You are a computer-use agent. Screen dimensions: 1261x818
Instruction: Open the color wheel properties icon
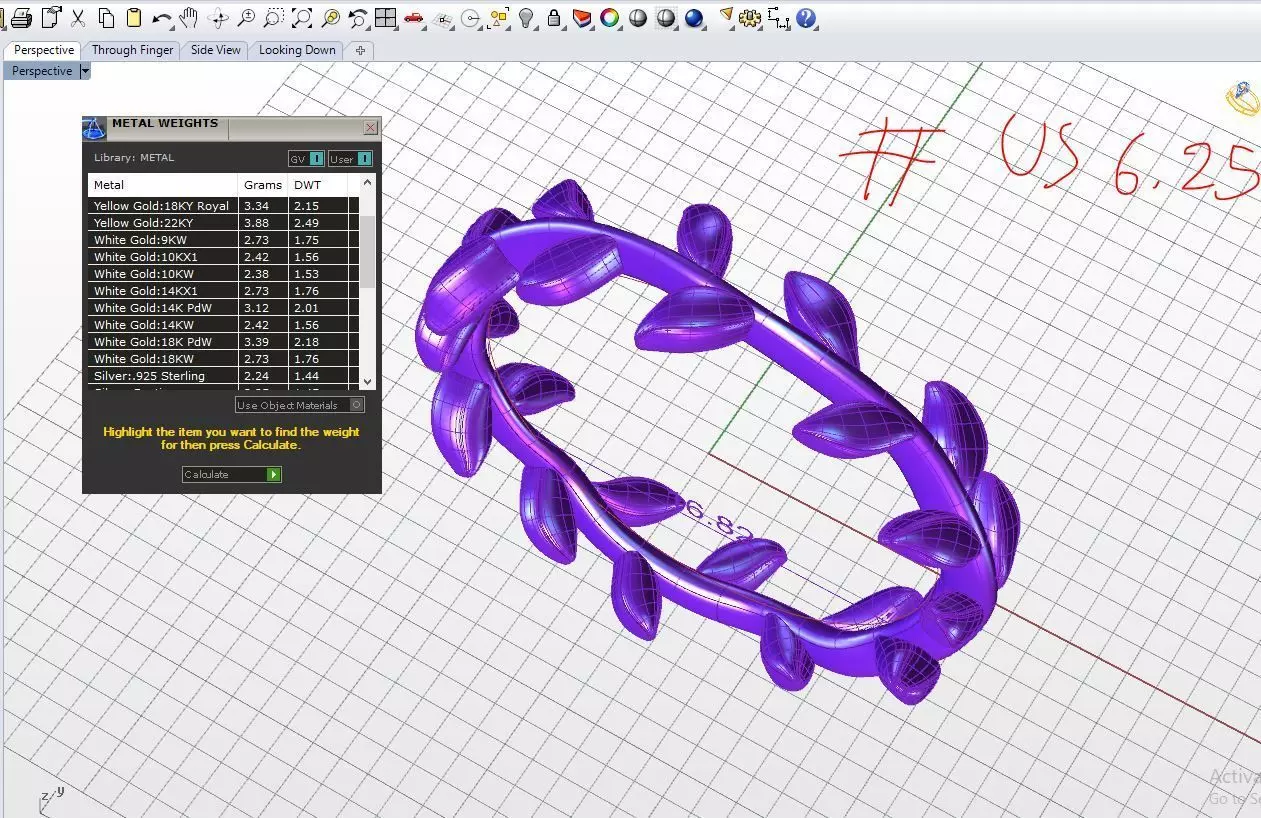609,18
